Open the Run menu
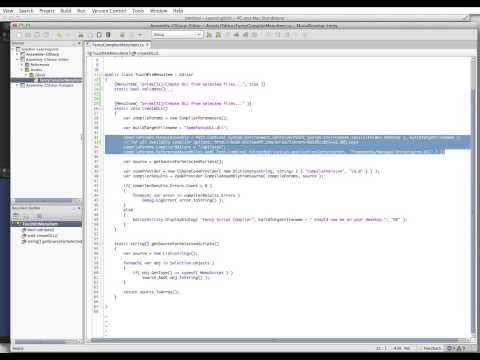480x360 pixels. point(81,11)
